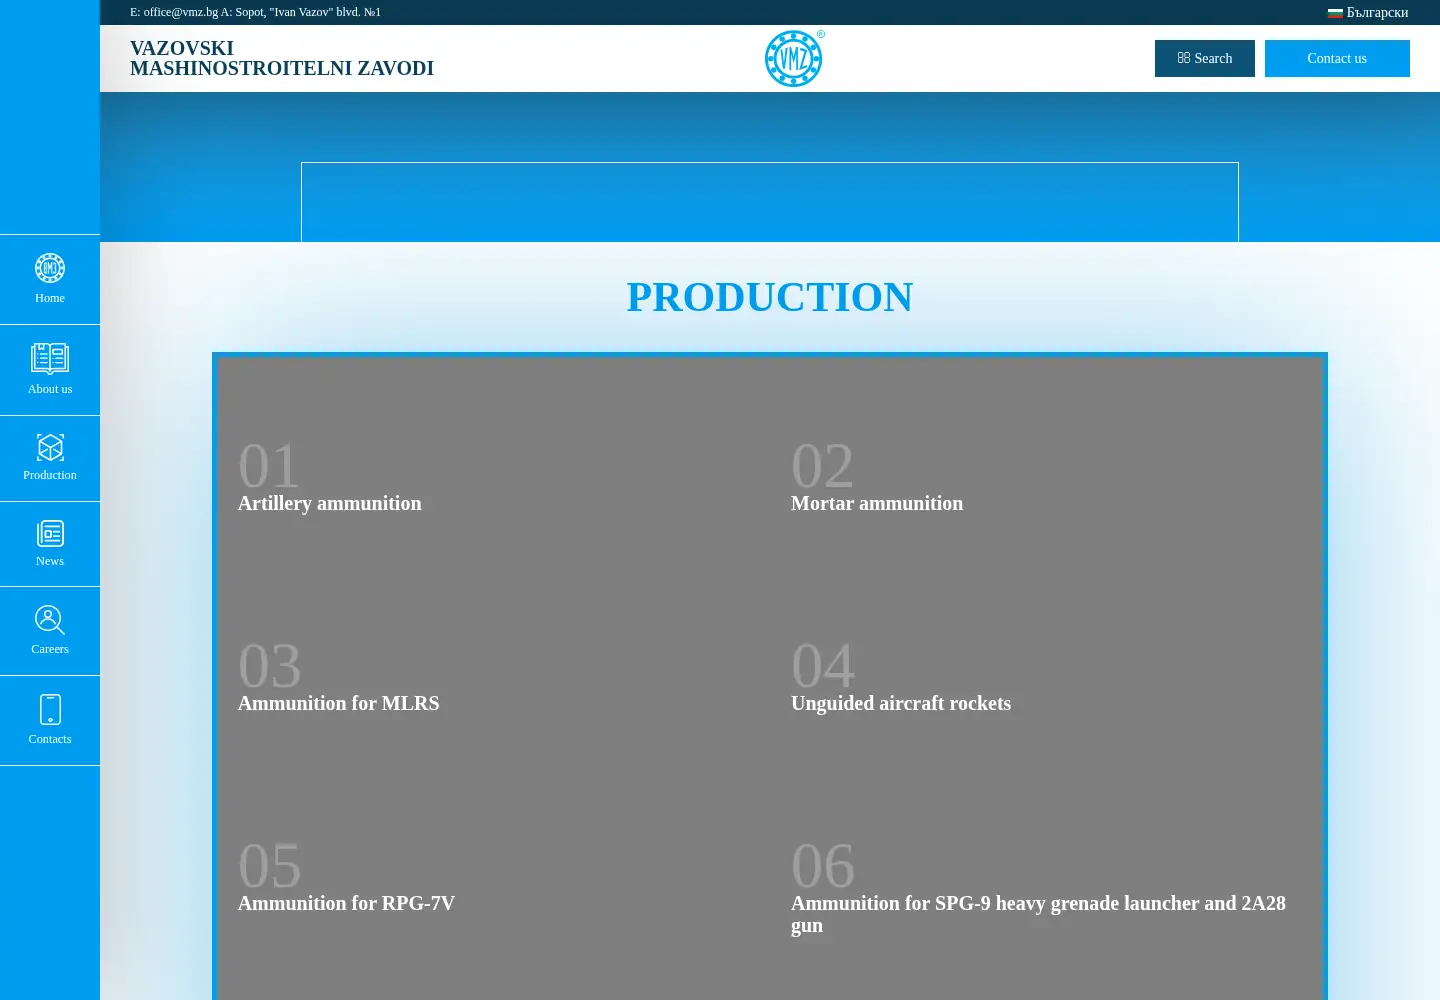Click the About us sidebar label
This screenshot has width=1440, height=1000.
tap(50, 389)
